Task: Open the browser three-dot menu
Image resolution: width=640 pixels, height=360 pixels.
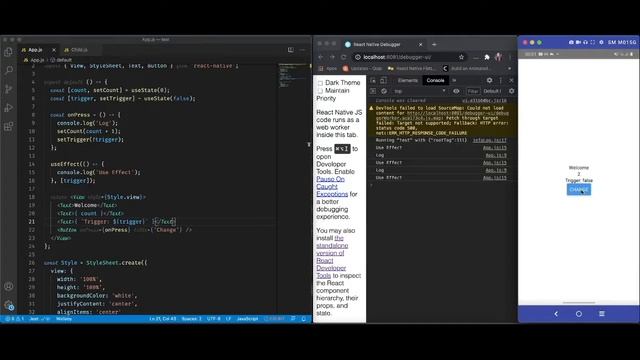Action: tap(510, 57)
